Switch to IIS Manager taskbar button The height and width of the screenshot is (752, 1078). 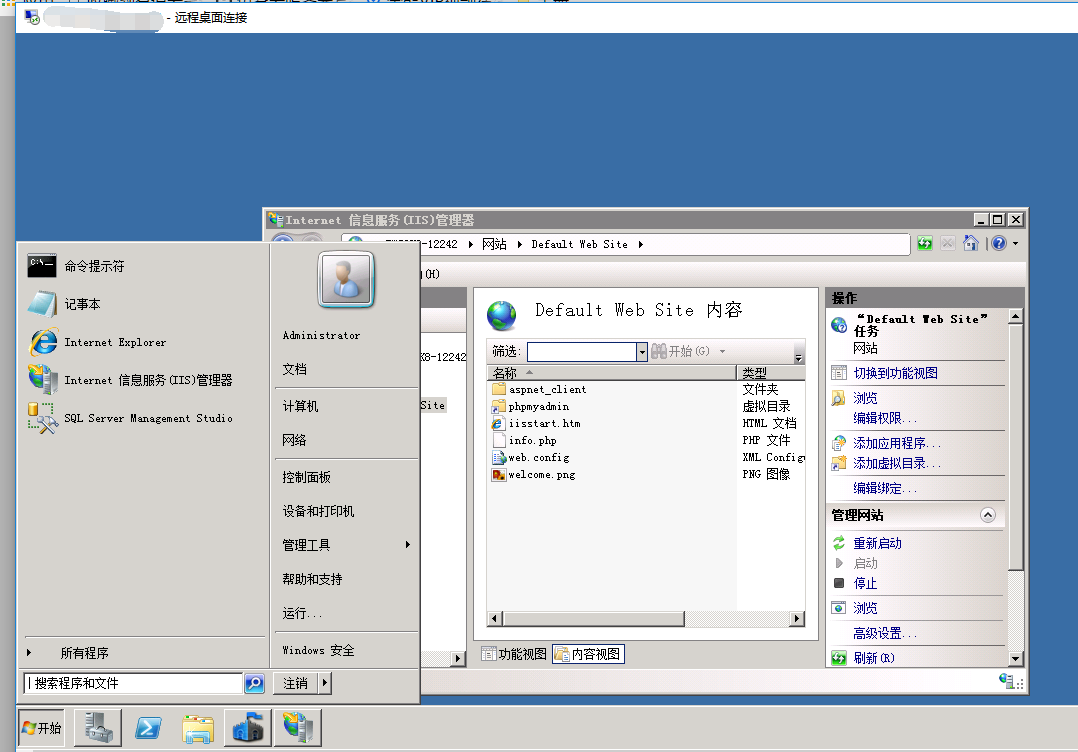(298, 728)
